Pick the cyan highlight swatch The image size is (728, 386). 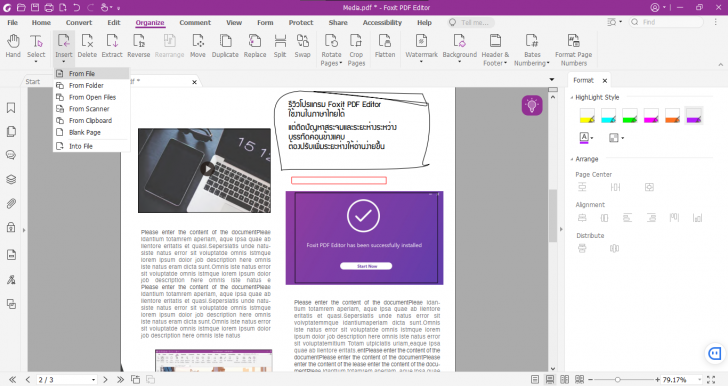608,116
